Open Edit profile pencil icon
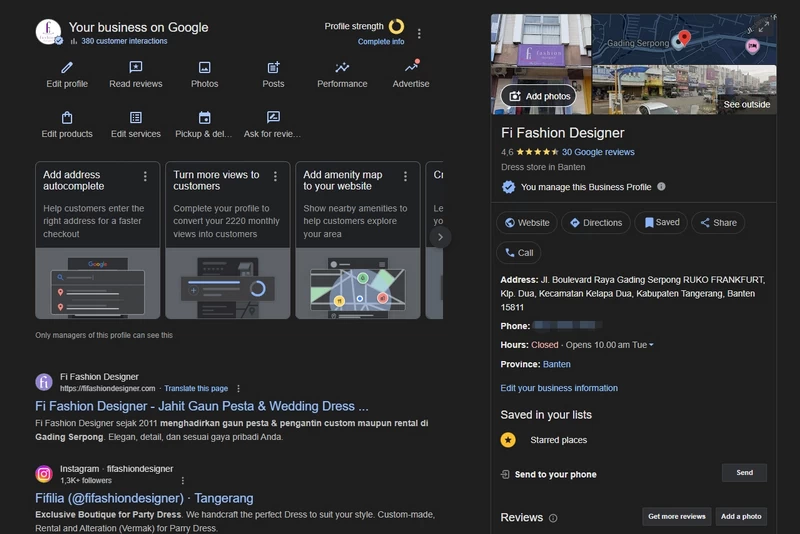The height and width of the screenshot is (534, 800). pos(67,67)
